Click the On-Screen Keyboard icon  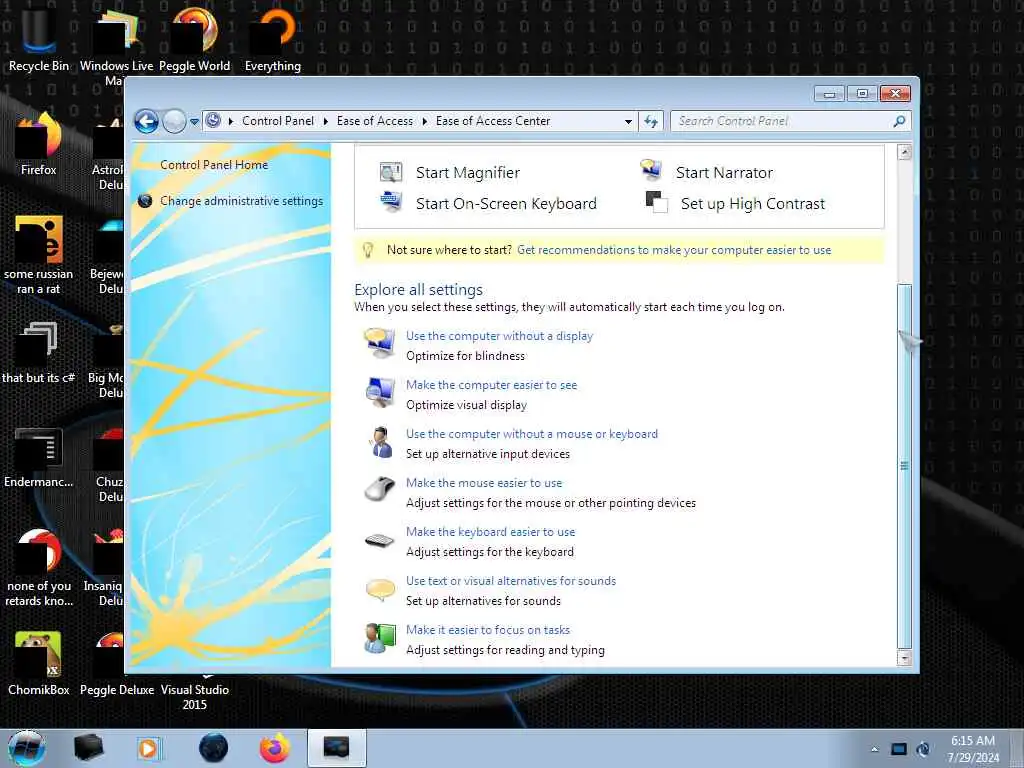[391, 201]
